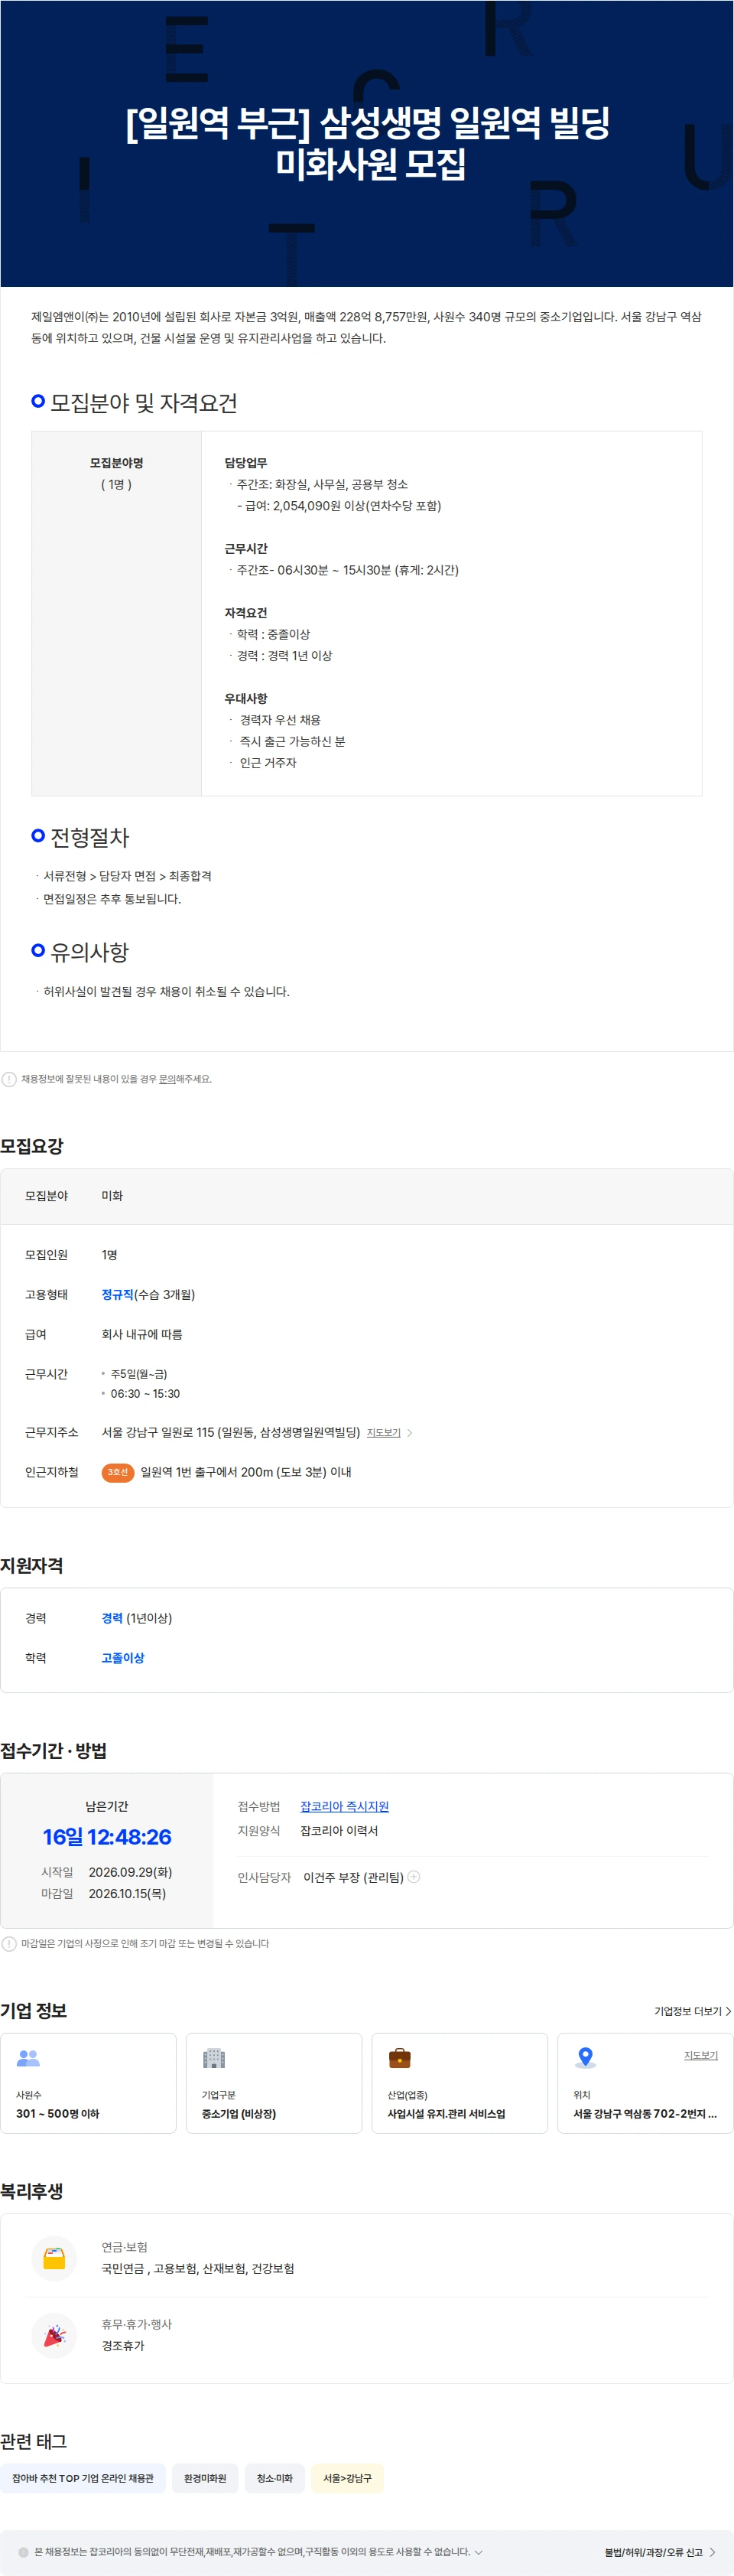This screenshot has width=734, height=2576.
Task: Click the pension and insurance folder icon
Action: click(54, 2258)
